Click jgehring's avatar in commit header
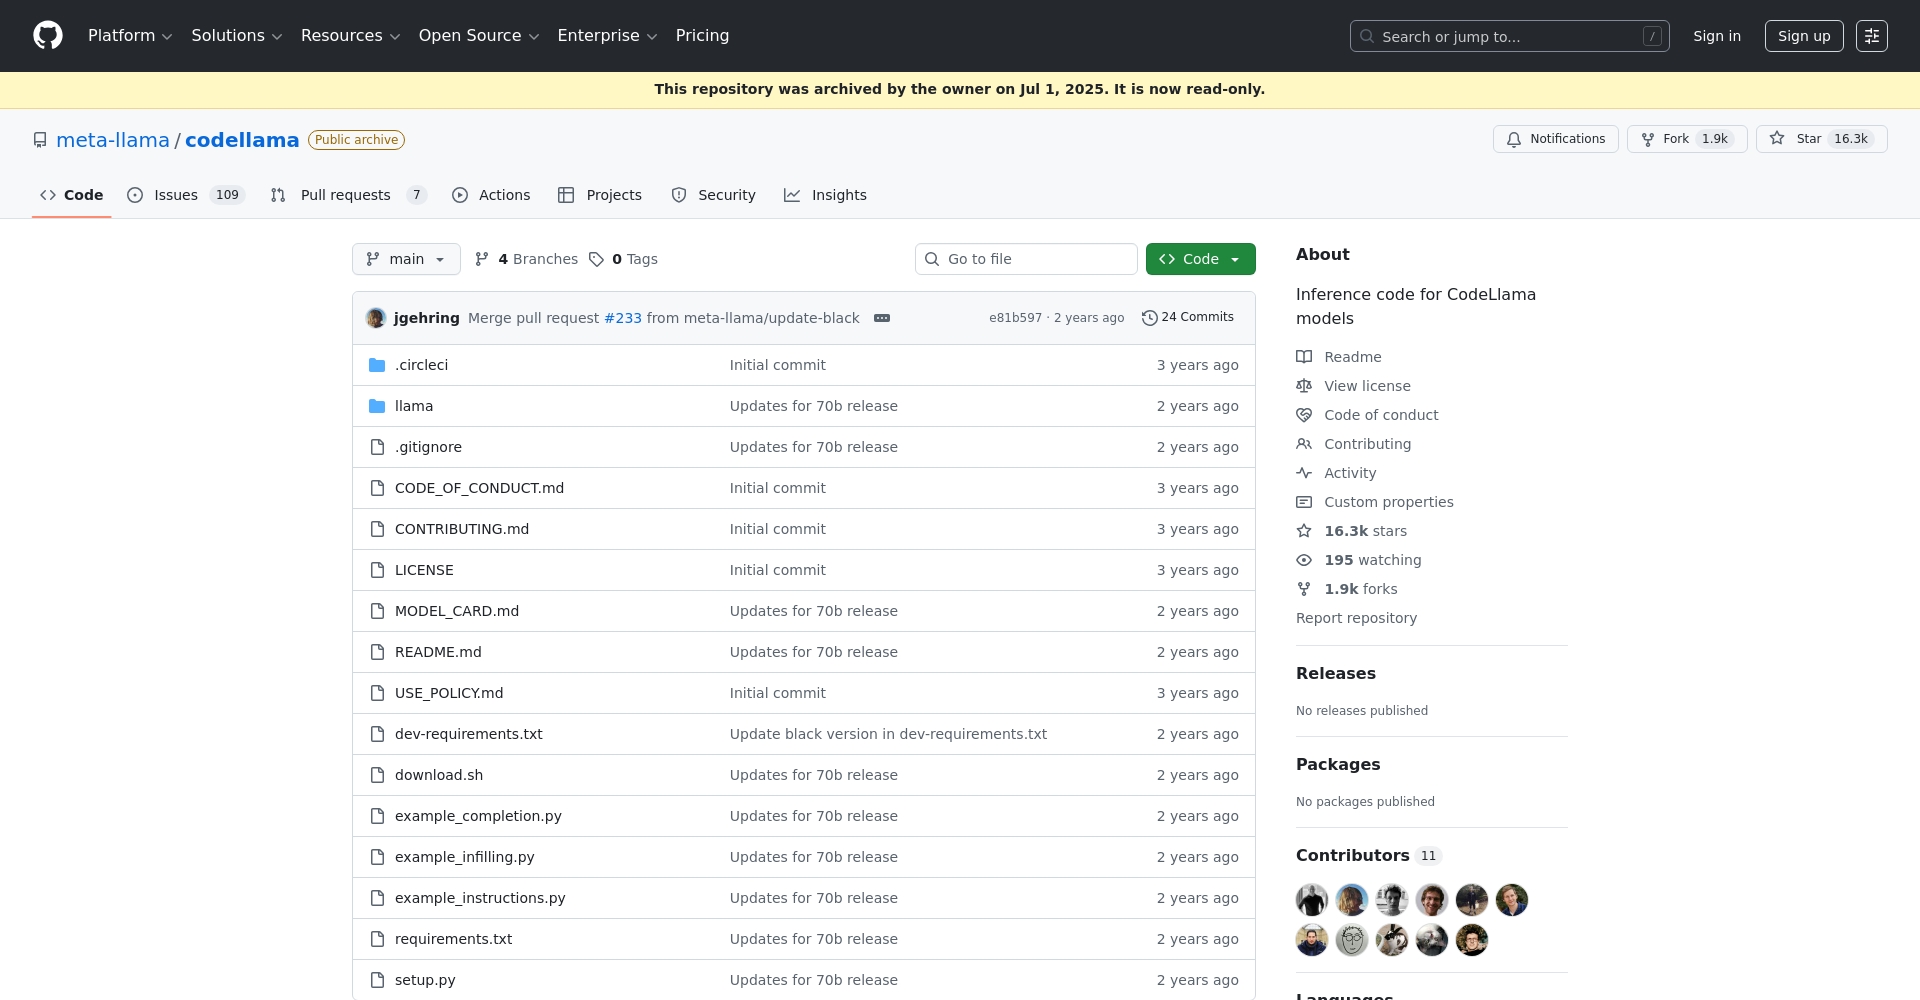 tap(376, 318)
